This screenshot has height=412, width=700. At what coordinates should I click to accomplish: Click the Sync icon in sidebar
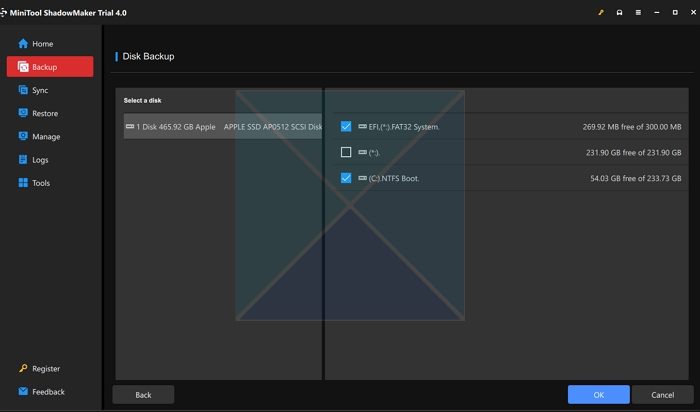23,90
